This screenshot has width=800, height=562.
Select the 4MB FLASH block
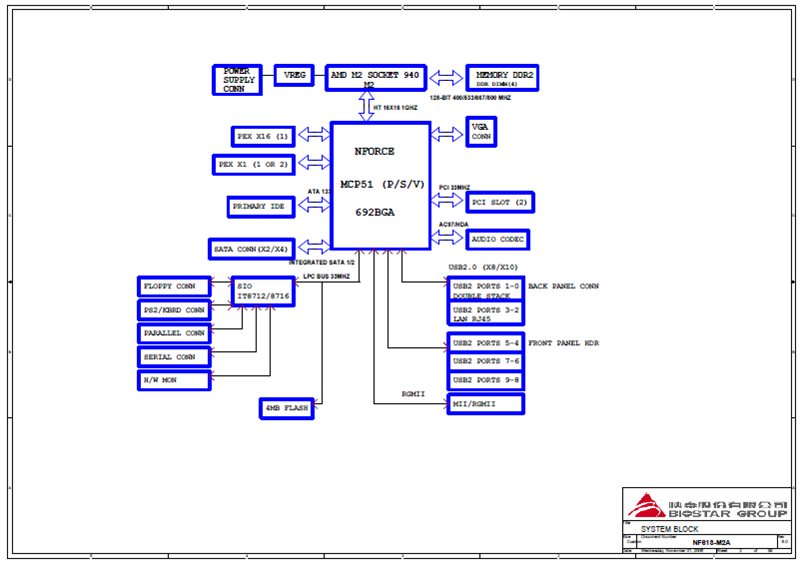point(285,408)
